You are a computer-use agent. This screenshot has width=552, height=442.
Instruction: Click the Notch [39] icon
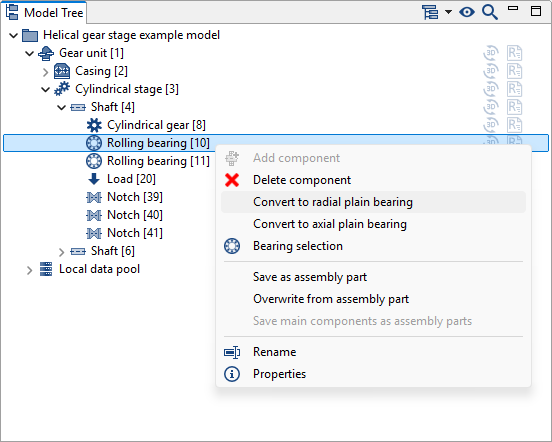tap(94, 197)
